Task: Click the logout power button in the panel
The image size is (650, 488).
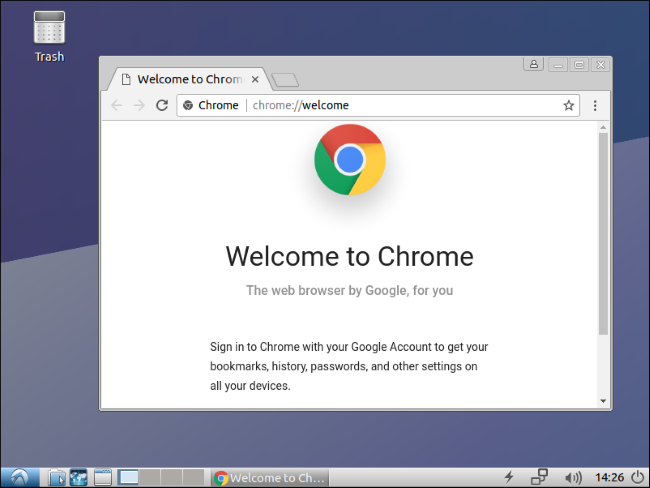Action: click(637, 477)
